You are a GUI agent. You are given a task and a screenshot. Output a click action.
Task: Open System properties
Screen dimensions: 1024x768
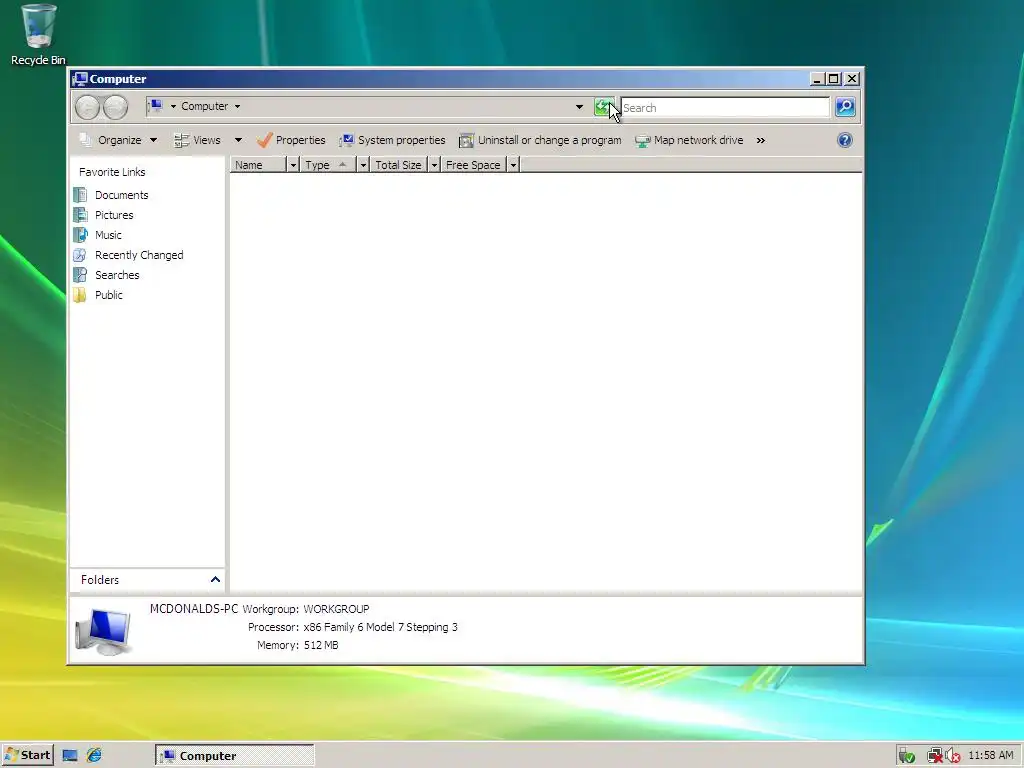point(392,140)
